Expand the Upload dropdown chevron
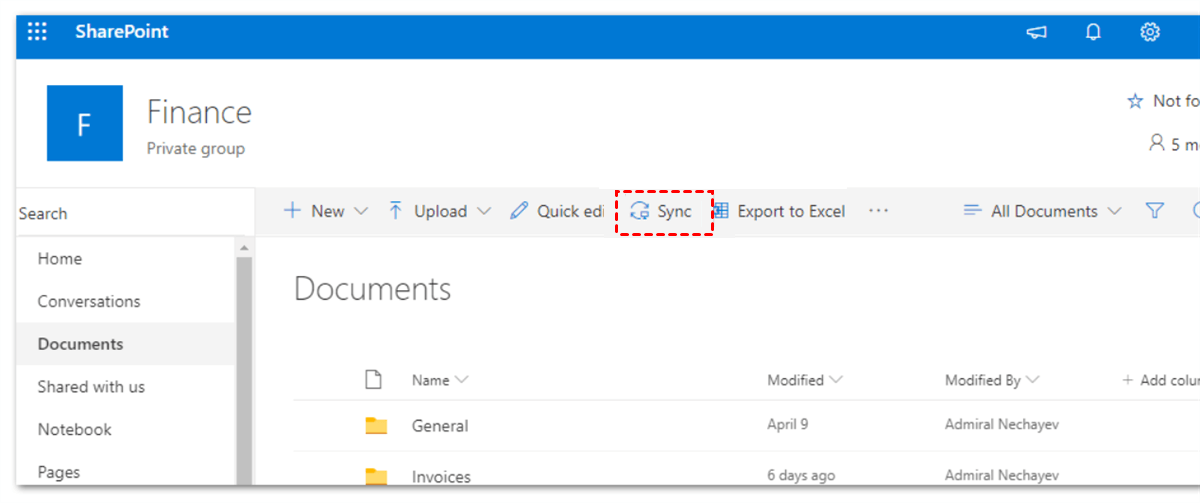Viewport: 1200px width, 503px height. (484, 212)
